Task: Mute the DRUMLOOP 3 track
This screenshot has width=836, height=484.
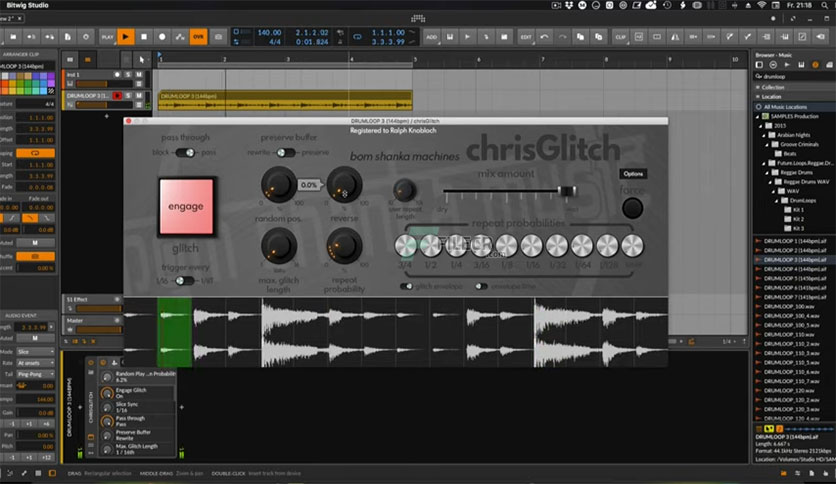Action: coord(139,95)
